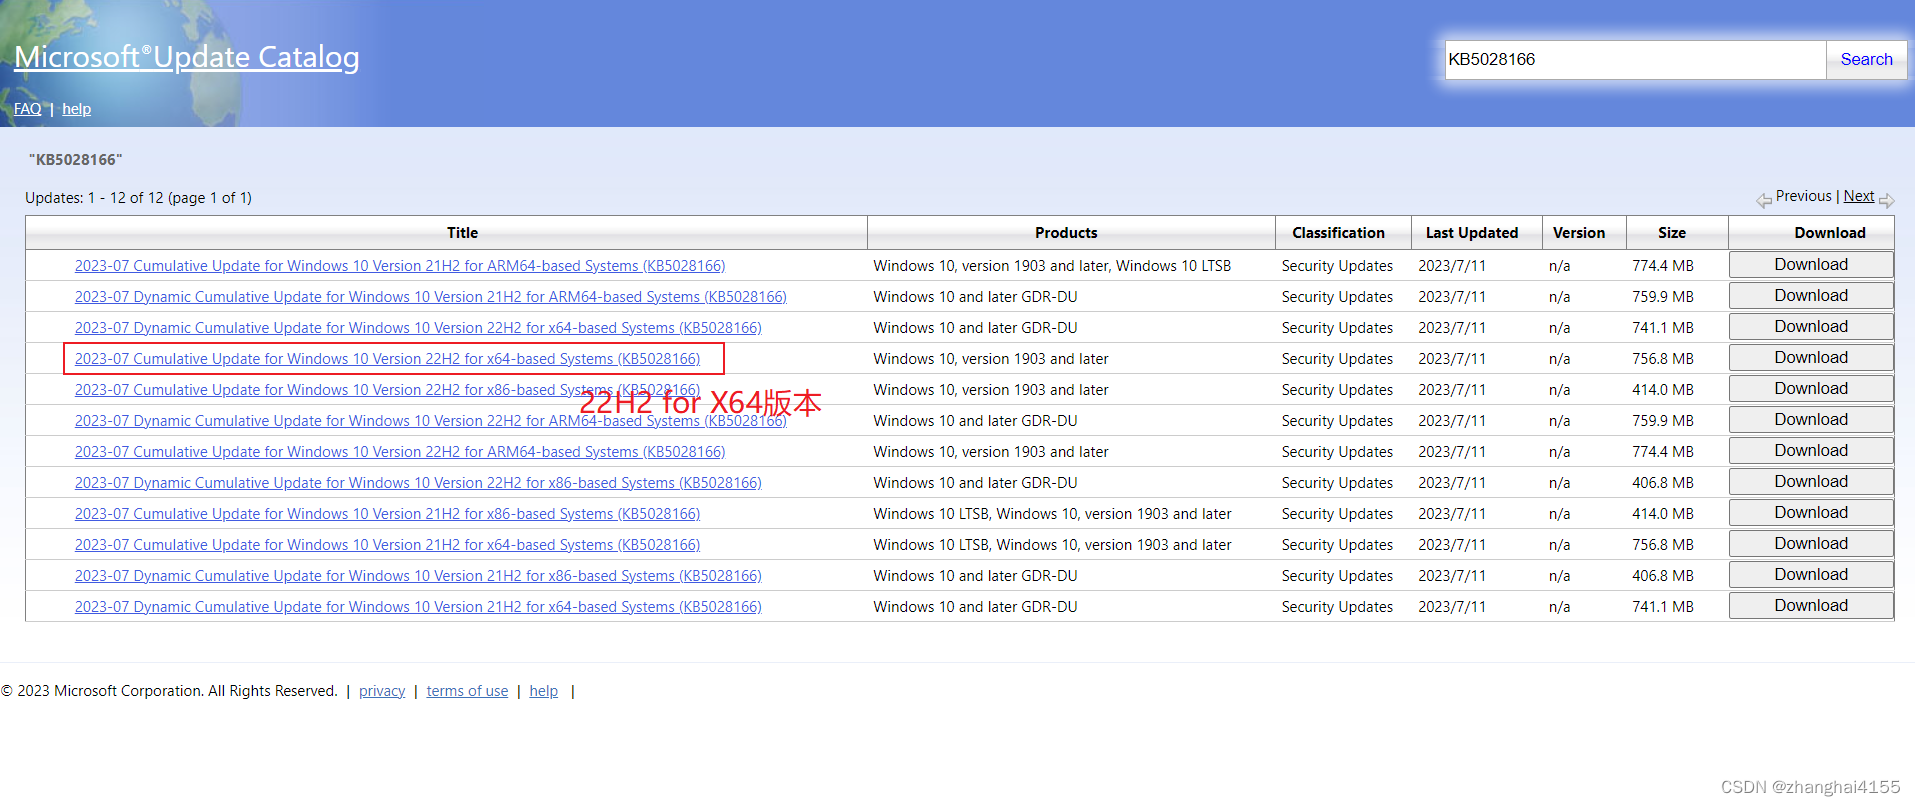Open the Microsoft Update Catalog home link
This screenshot has height=806, width=1915.
(x=187, y=57)
